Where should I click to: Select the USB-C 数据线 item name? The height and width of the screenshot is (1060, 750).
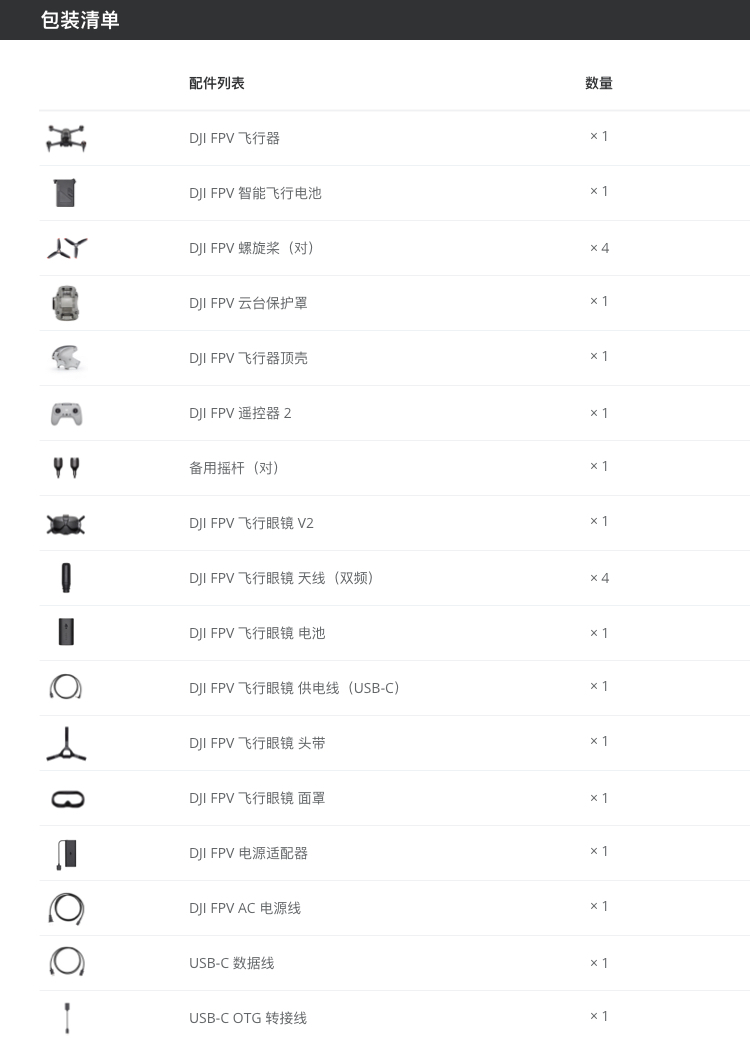pos(232,963)
